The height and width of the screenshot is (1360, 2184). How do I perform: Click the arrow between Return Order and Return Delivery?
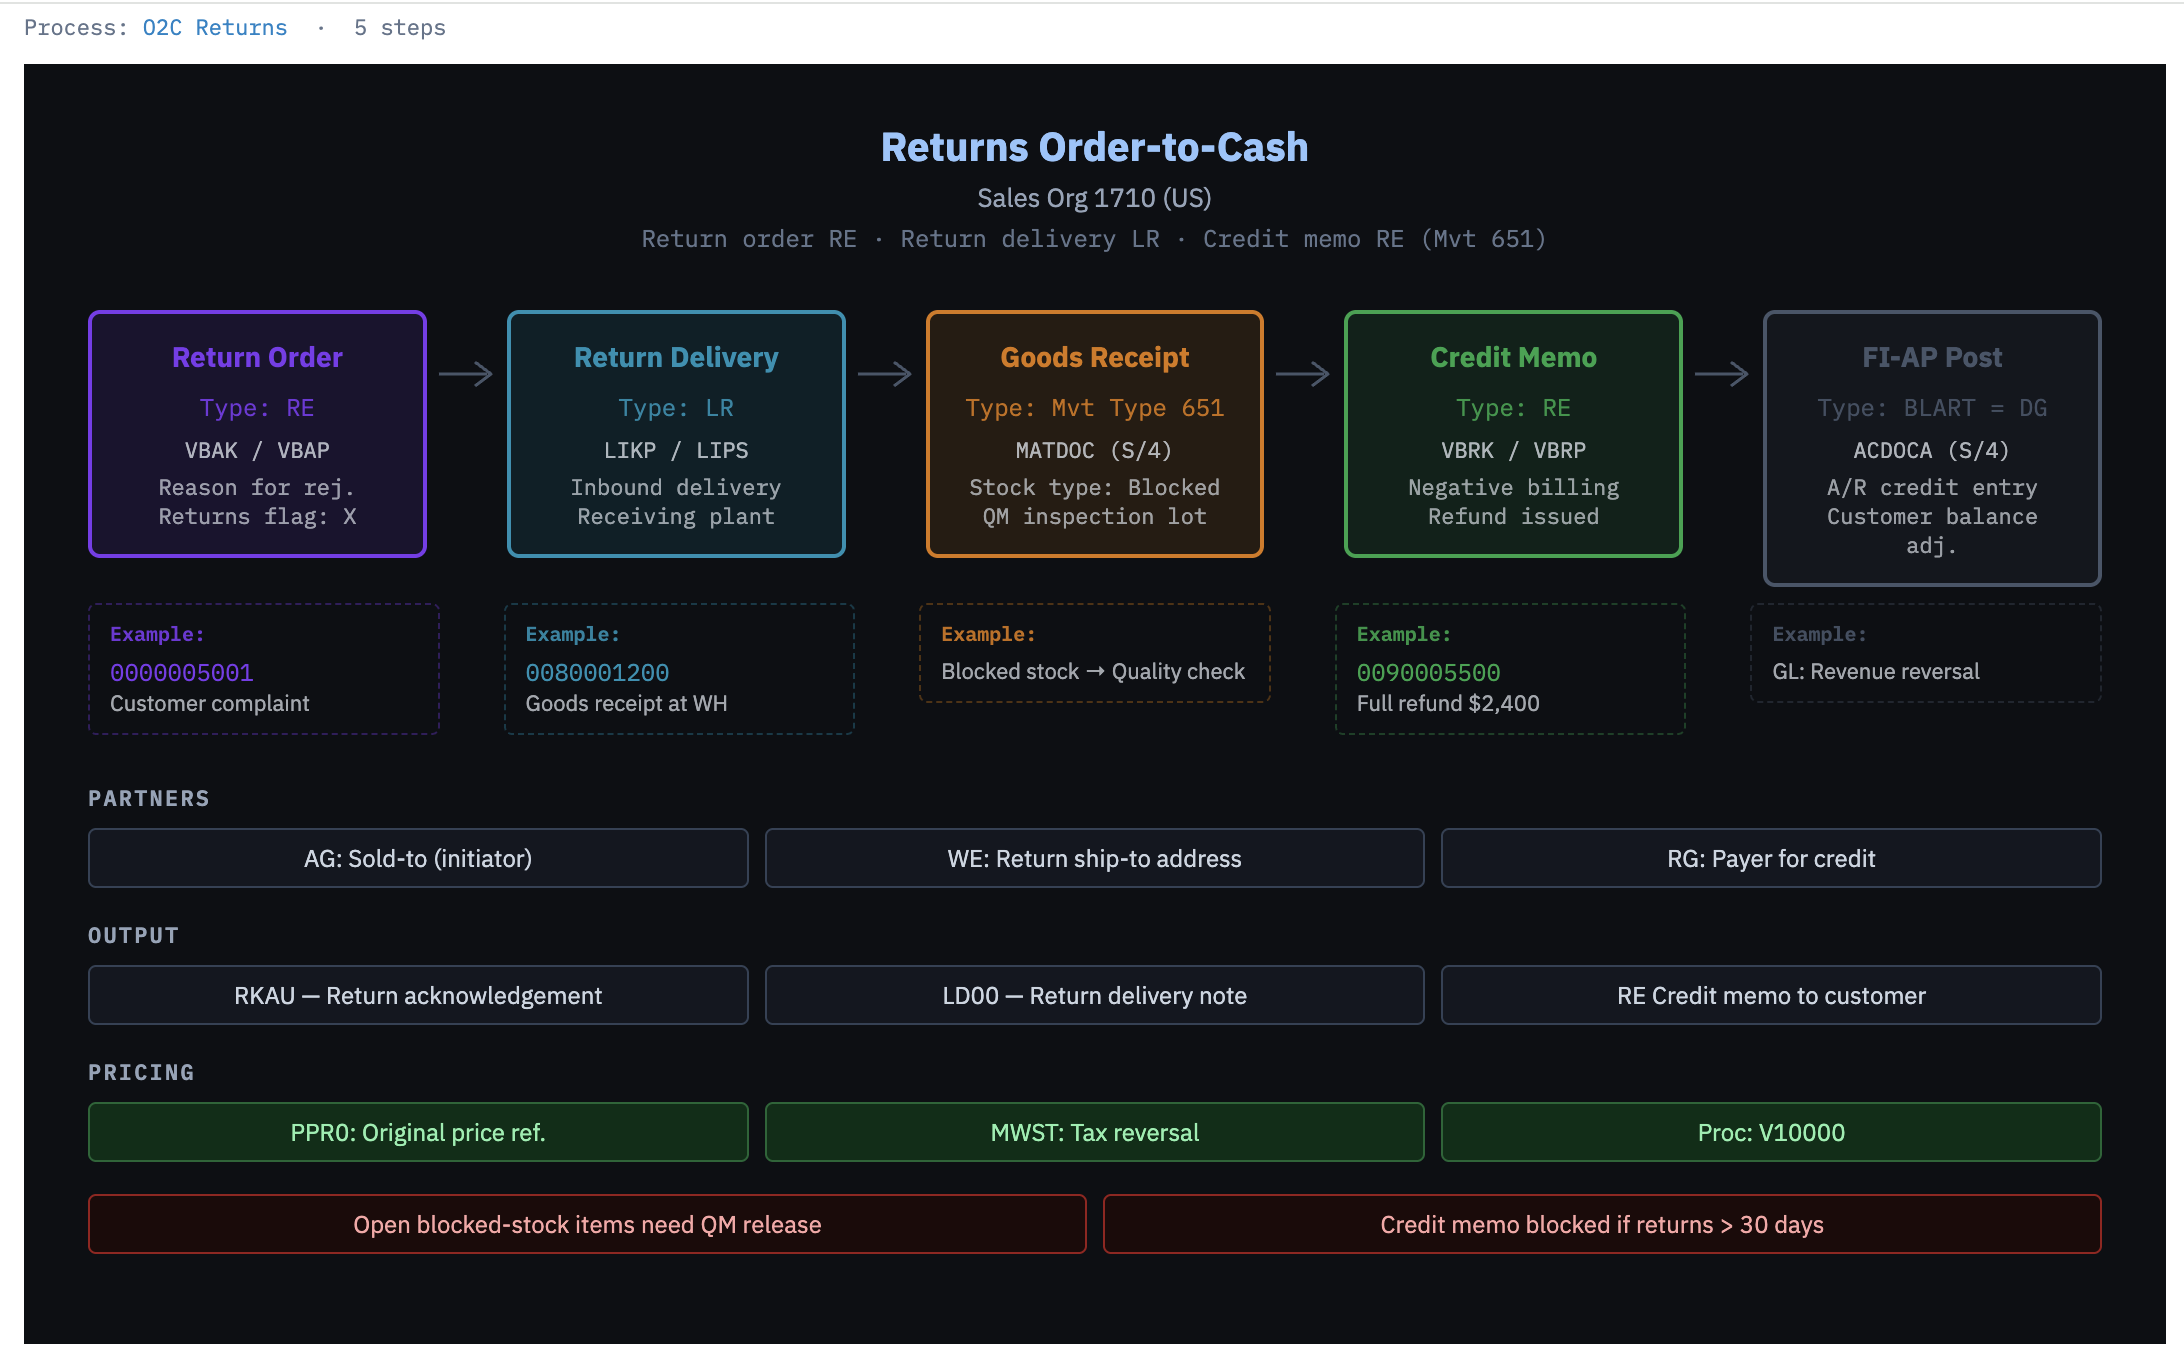coord(465,374)
